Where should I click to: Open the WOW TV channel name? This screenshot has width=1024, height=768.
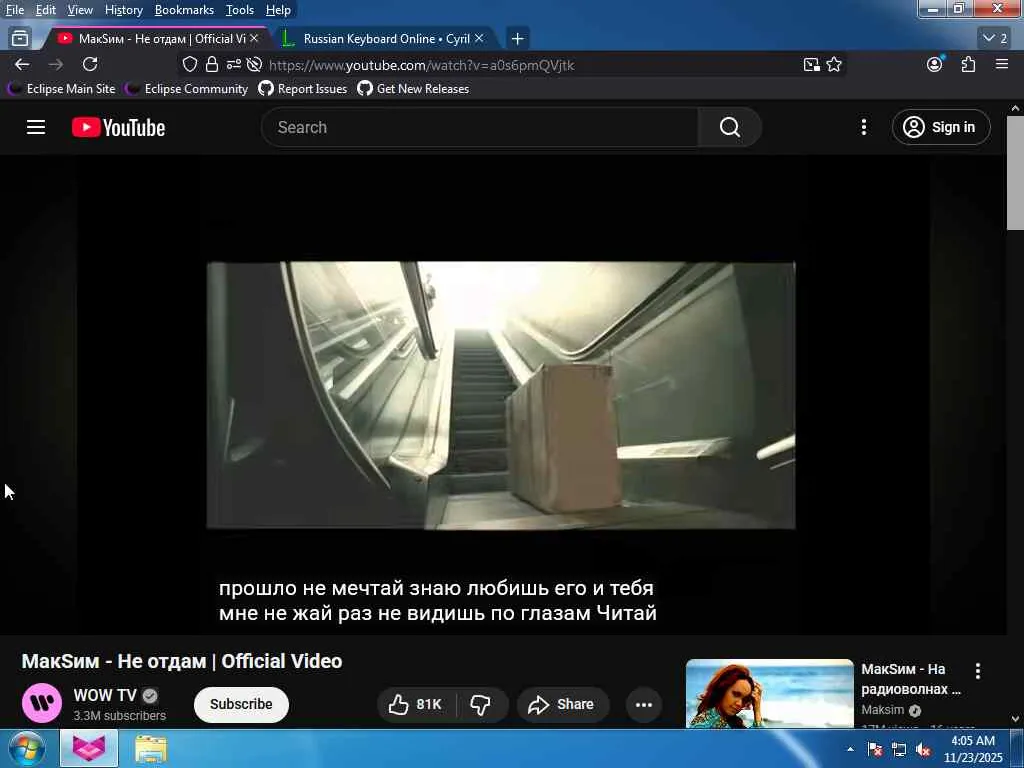coord(104,695)
